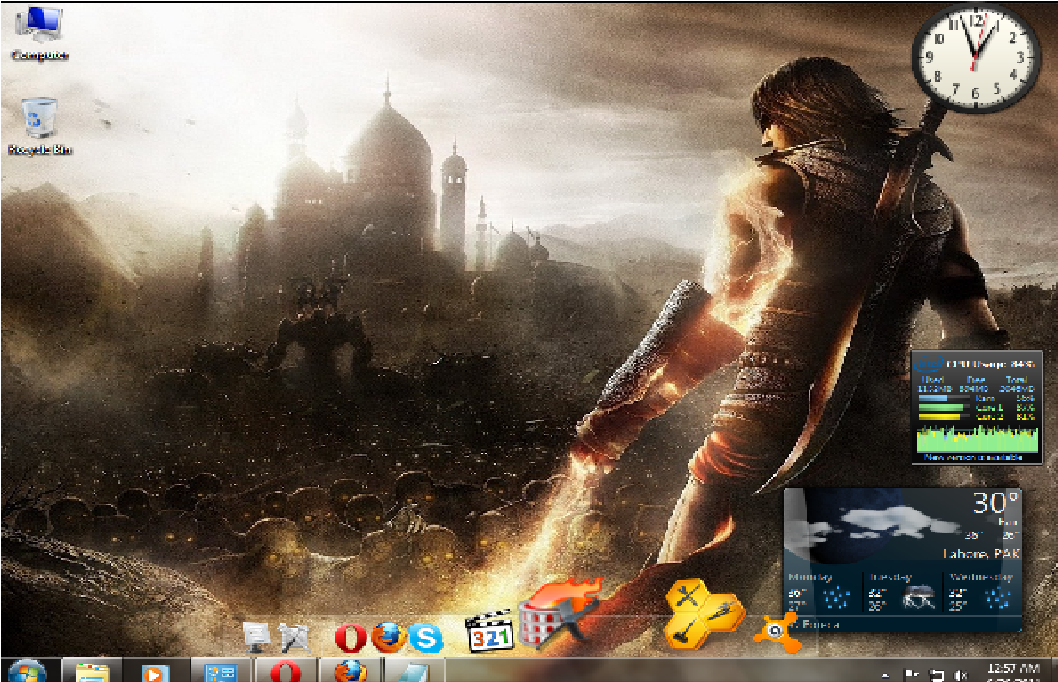The width and height of the screenshot is (1058, 682).
Task: Click the monitor icon in the dock
Action: [256, 637]
